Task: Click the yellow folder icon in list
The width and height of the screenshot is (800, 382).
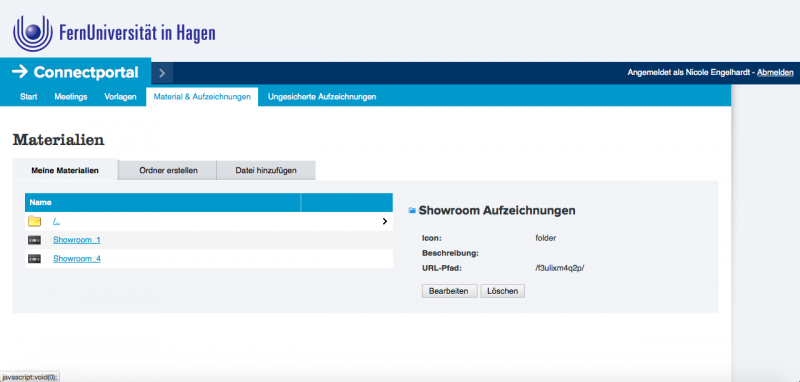Action: click(x=35, y=221)
